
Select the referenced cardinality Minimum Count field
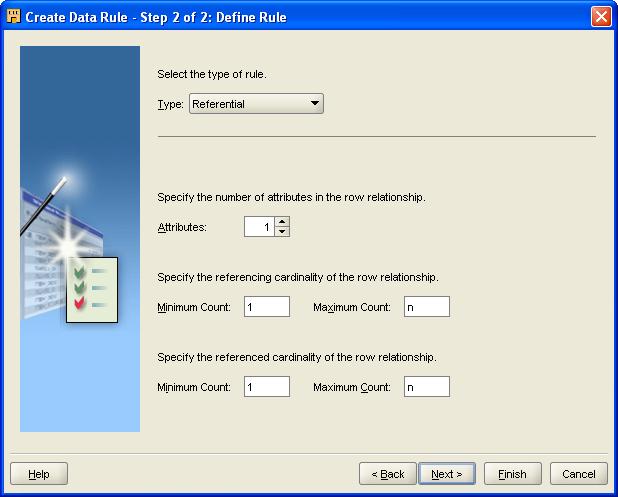point(267,387)
